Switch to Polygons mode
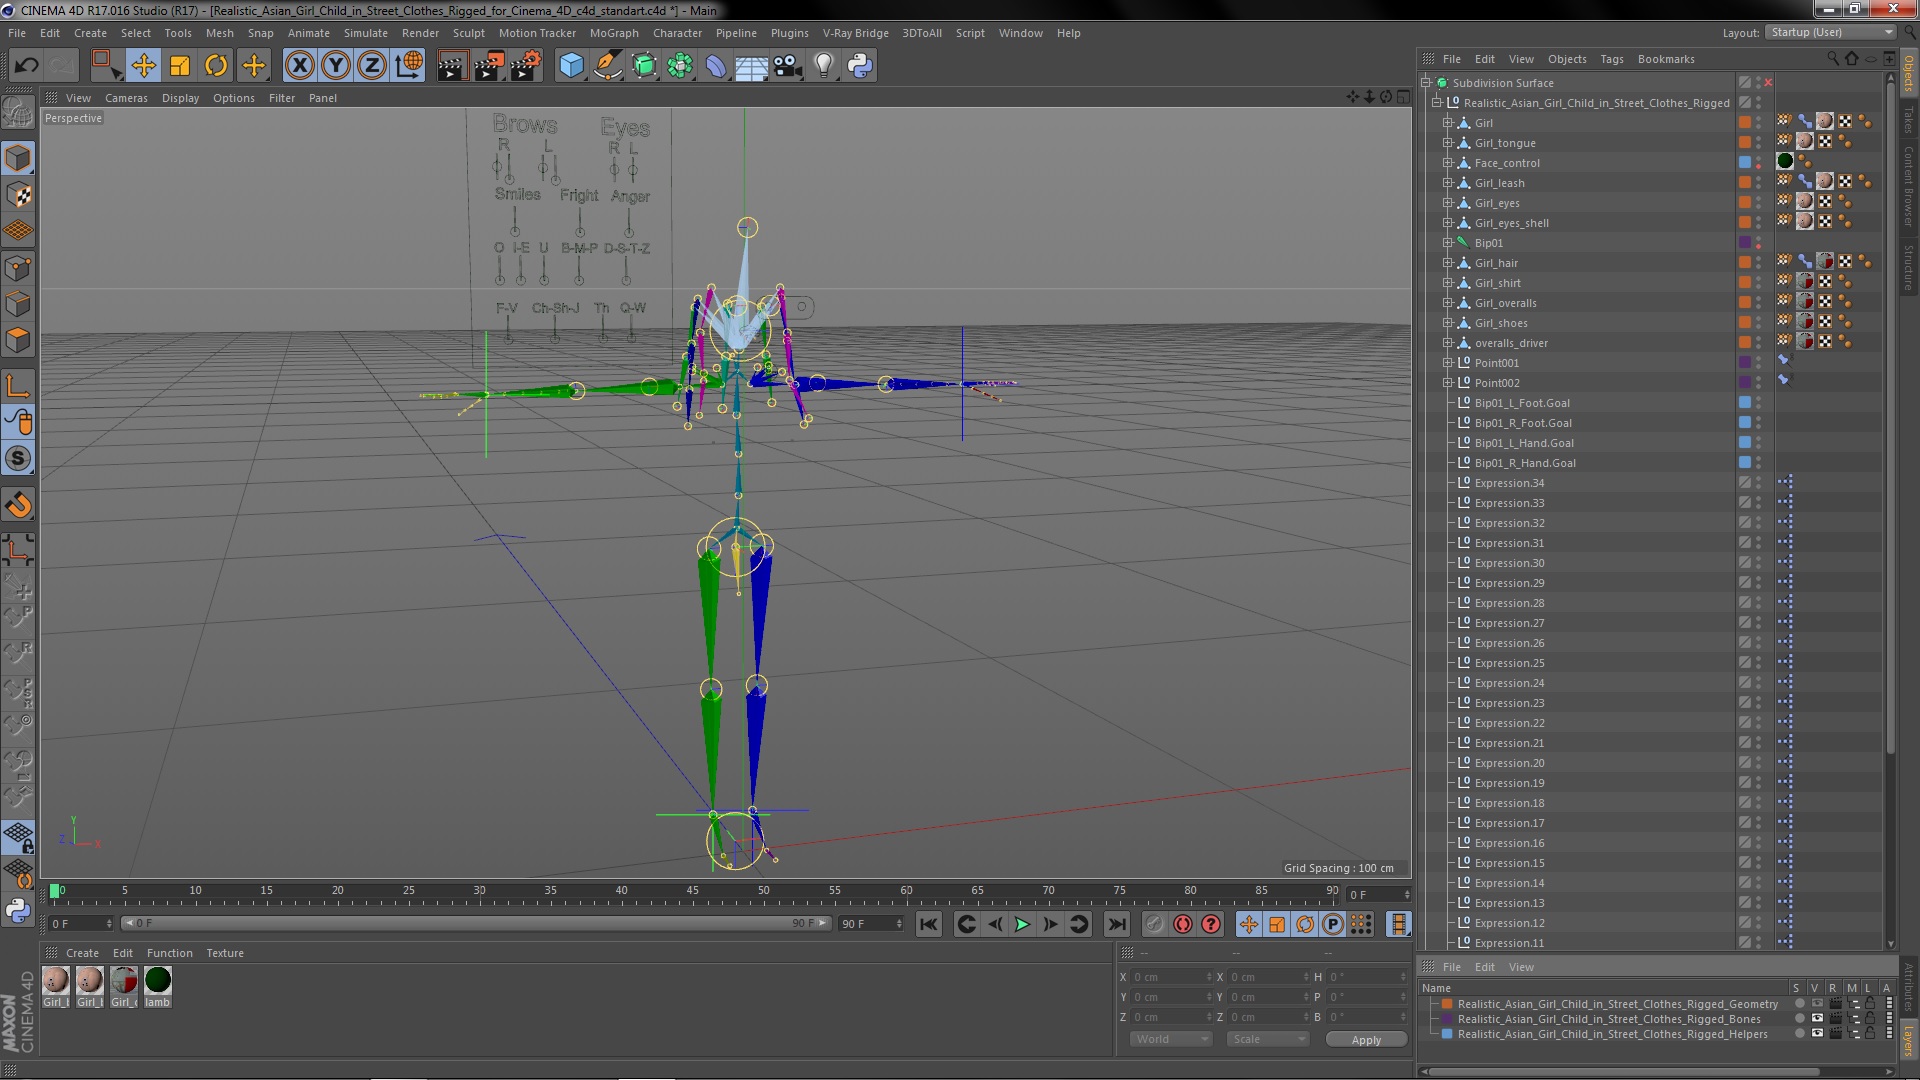Viewport: 1920px width, 1080px height. pyautogui.click(x=18, y=340)
